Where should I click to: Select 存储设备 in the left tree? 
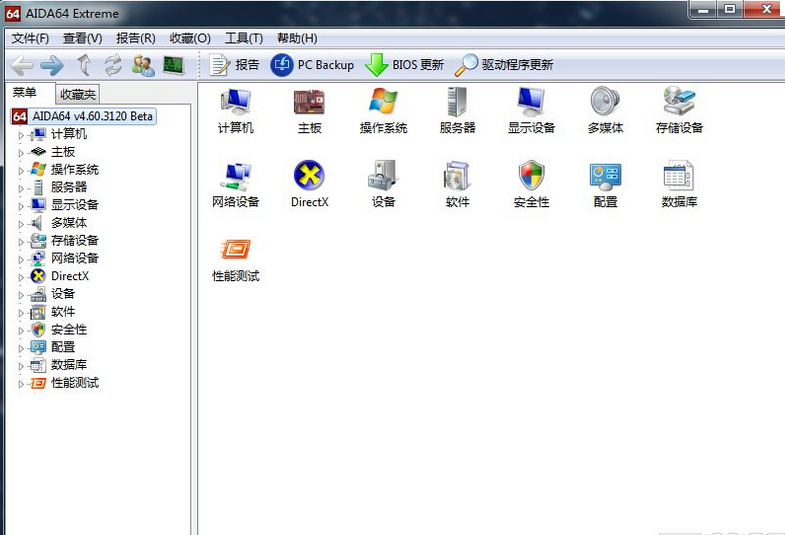tap(75, 241)
